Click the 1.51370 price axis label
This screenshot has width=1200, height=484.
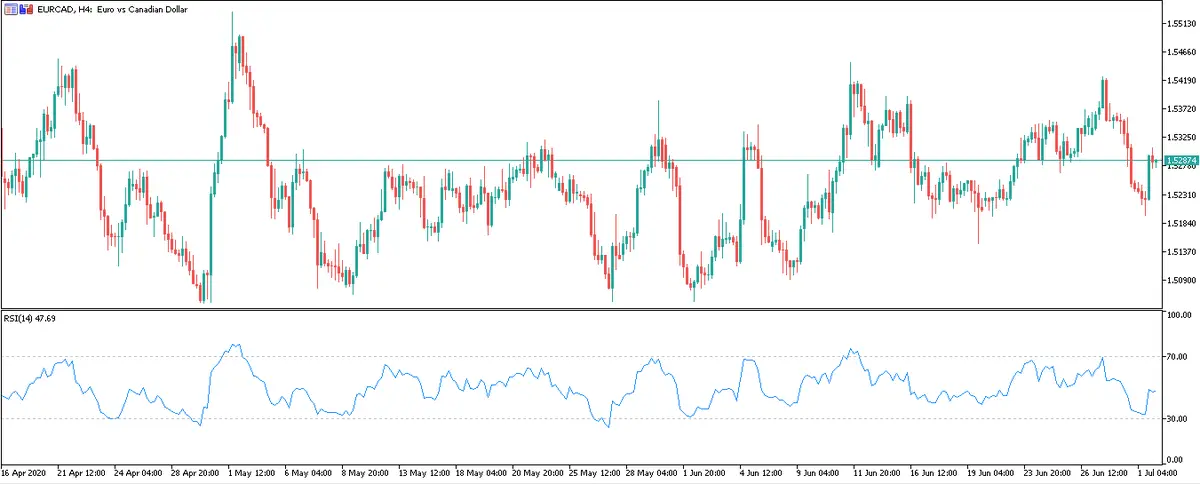pos(1182,252)
